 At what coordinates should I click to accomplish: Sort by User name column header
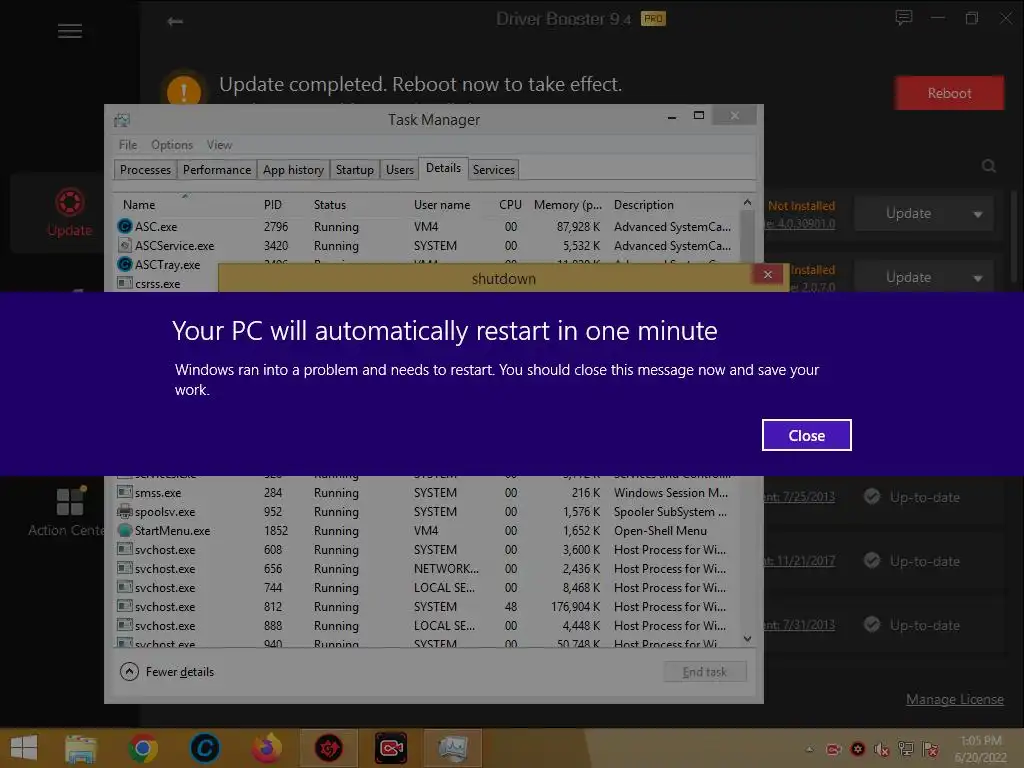441,204
